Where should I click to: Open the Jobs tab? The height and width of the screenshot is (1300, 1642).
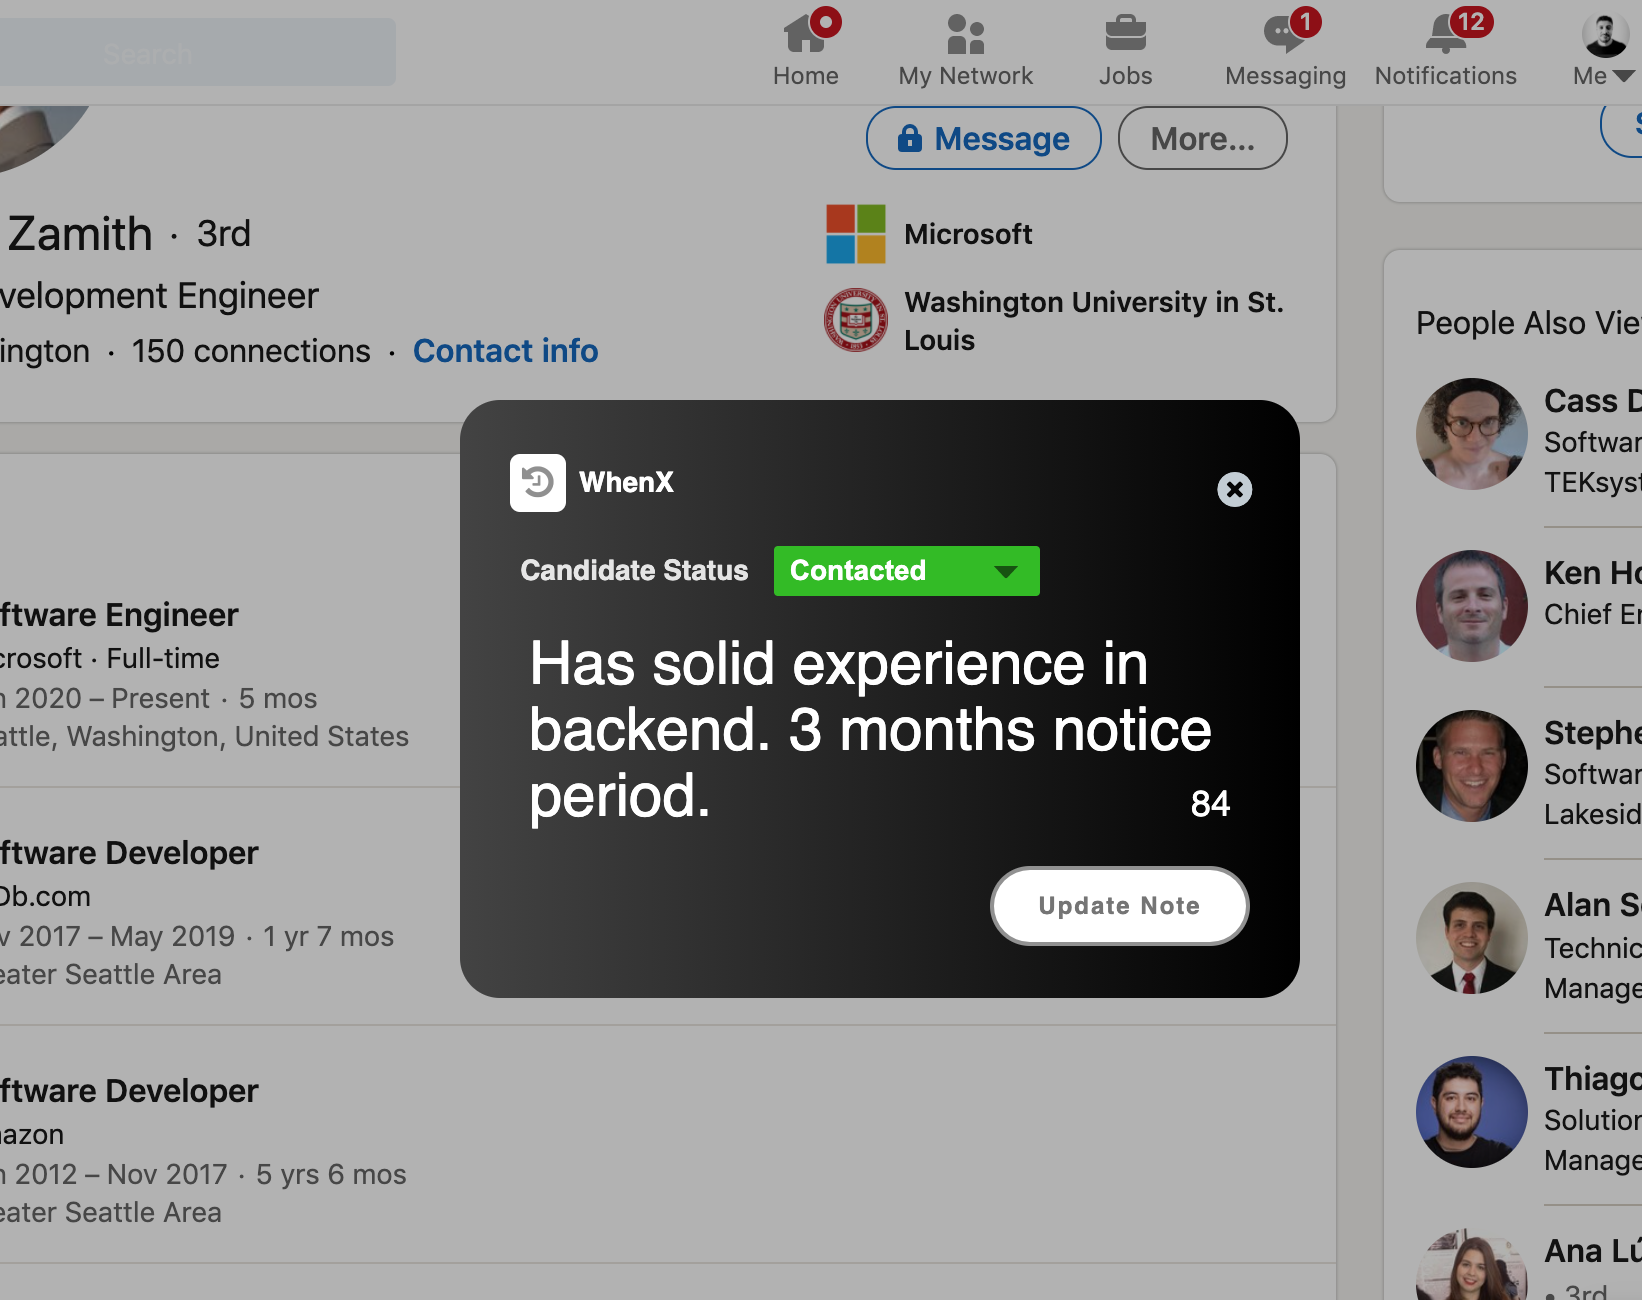click(x=1126, y=50)
